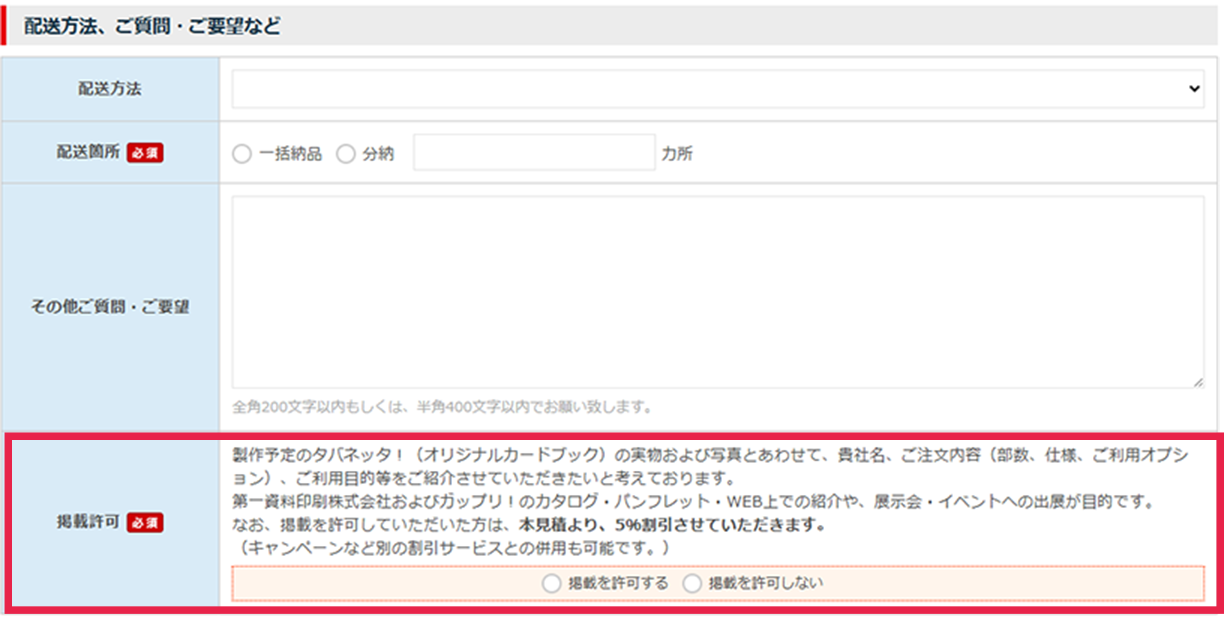
Task: Click the 全角200文字以内 hint text
Action: [441, 407]
